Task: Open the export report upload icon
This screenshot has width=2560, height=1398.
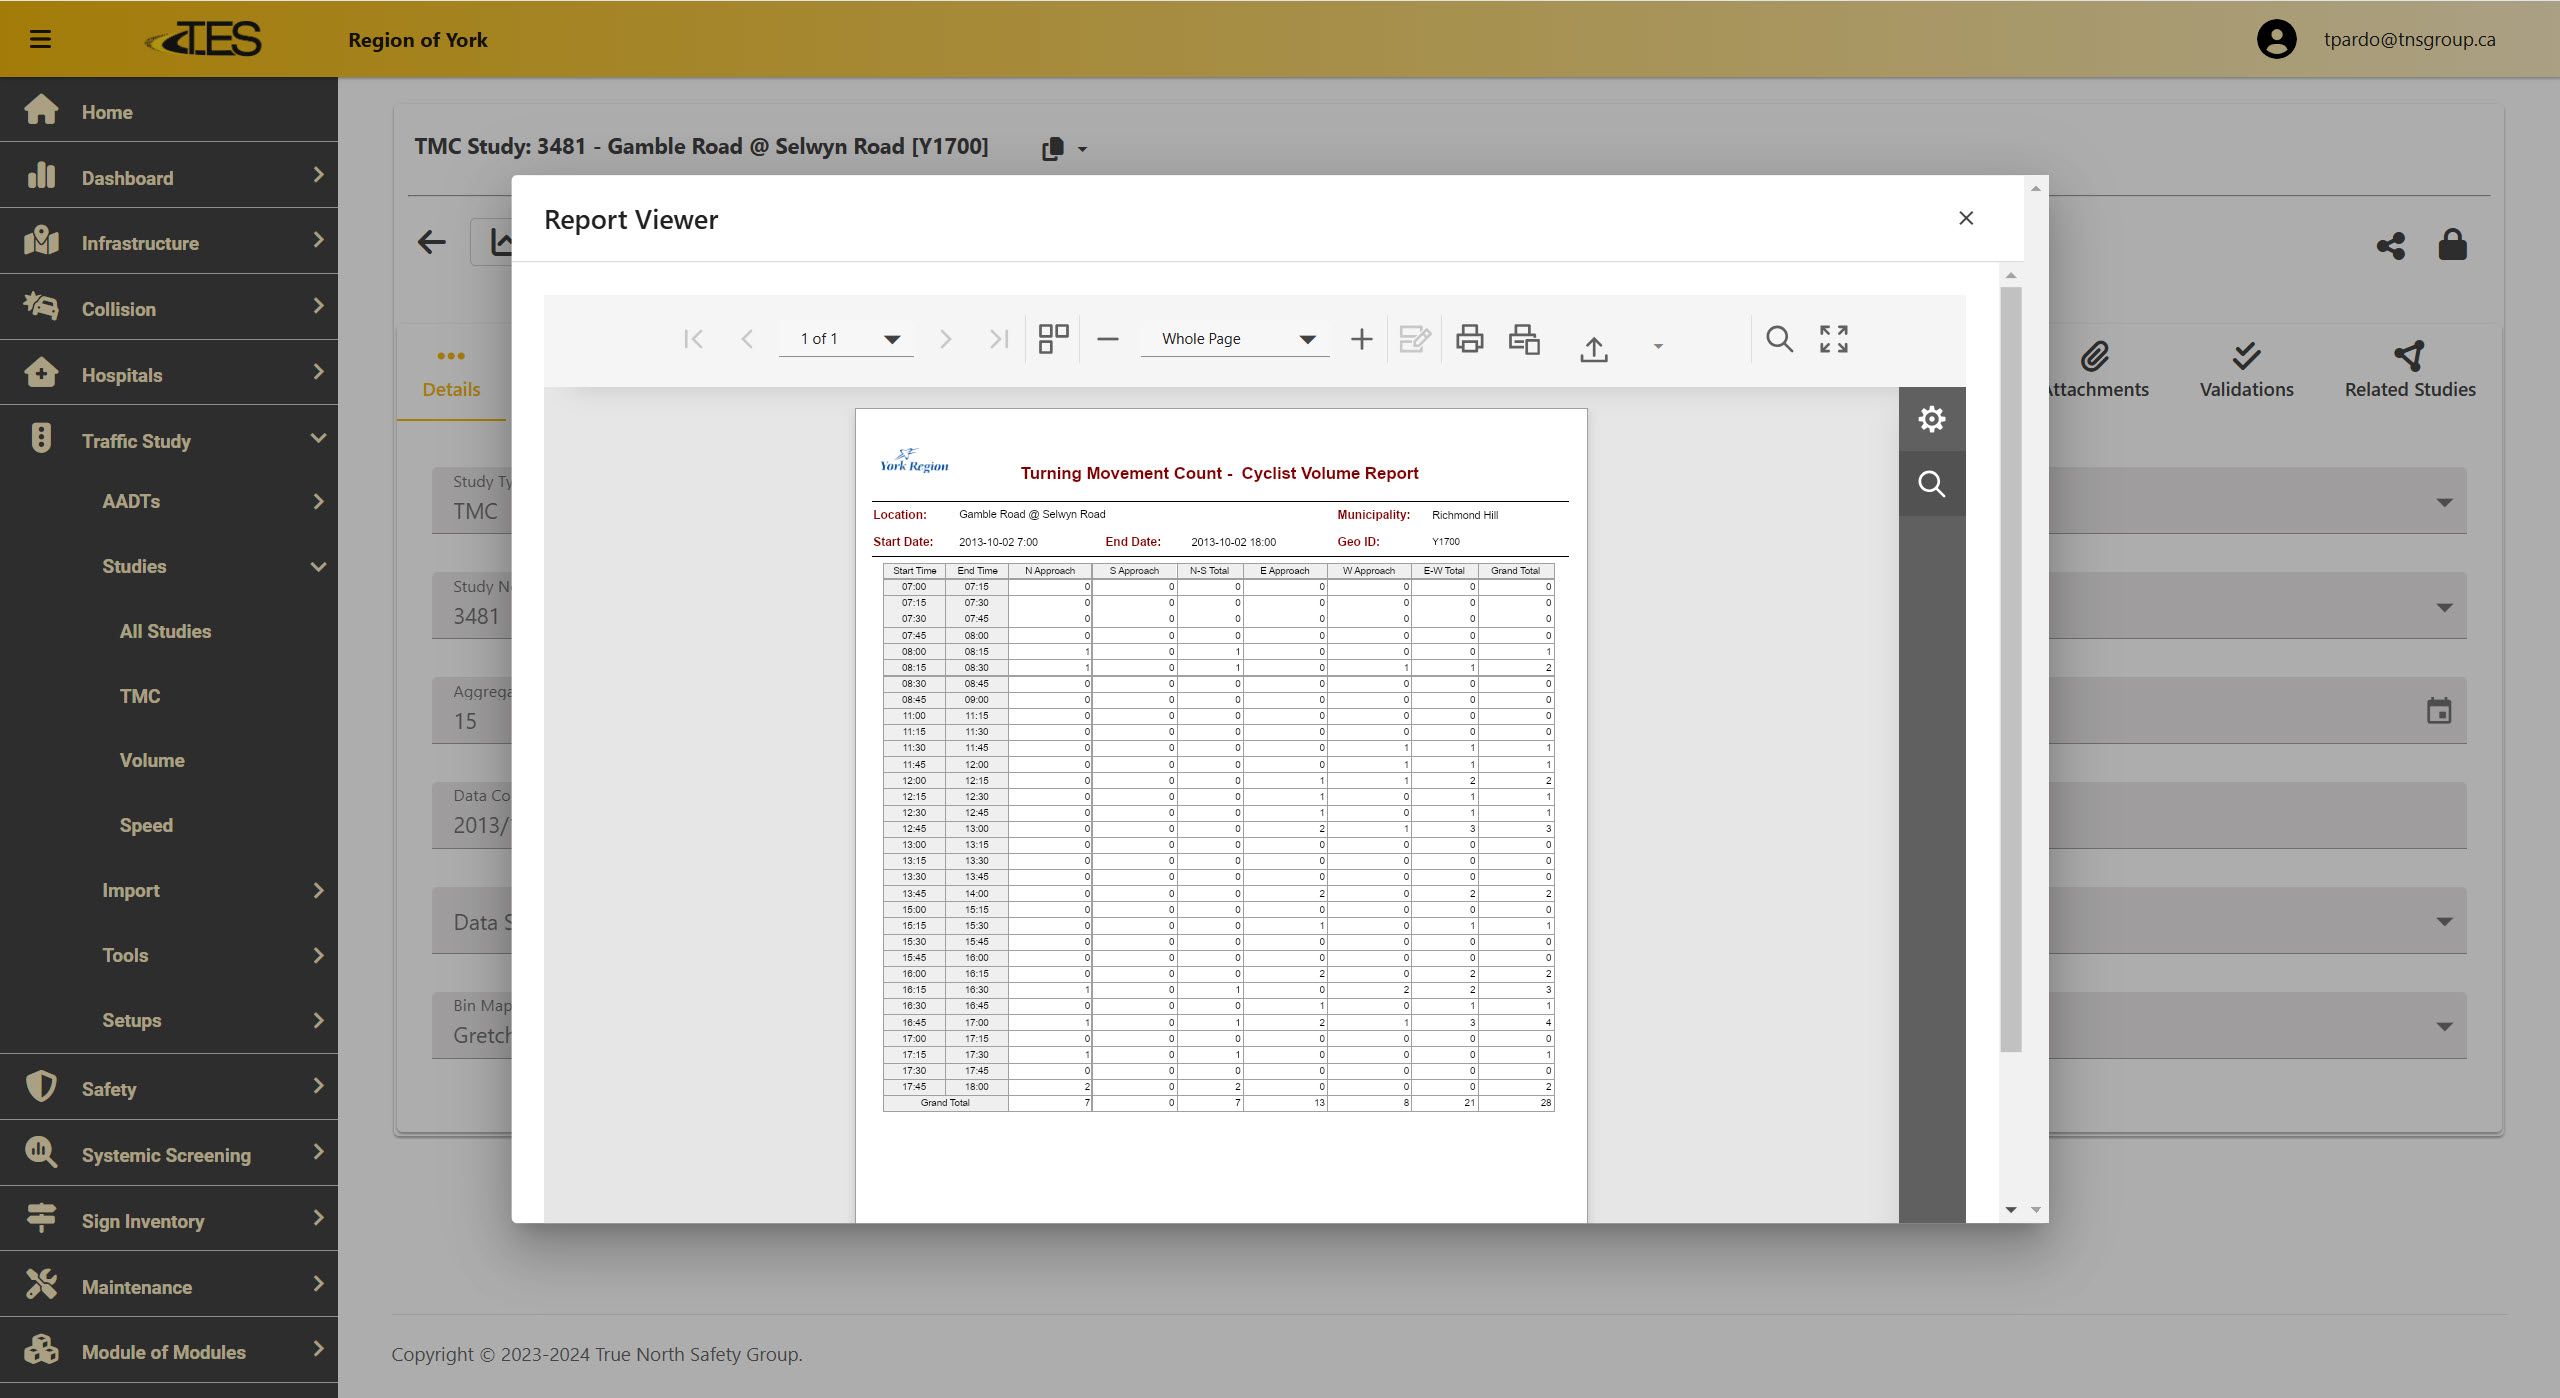Action: [x=1594, y=348]
